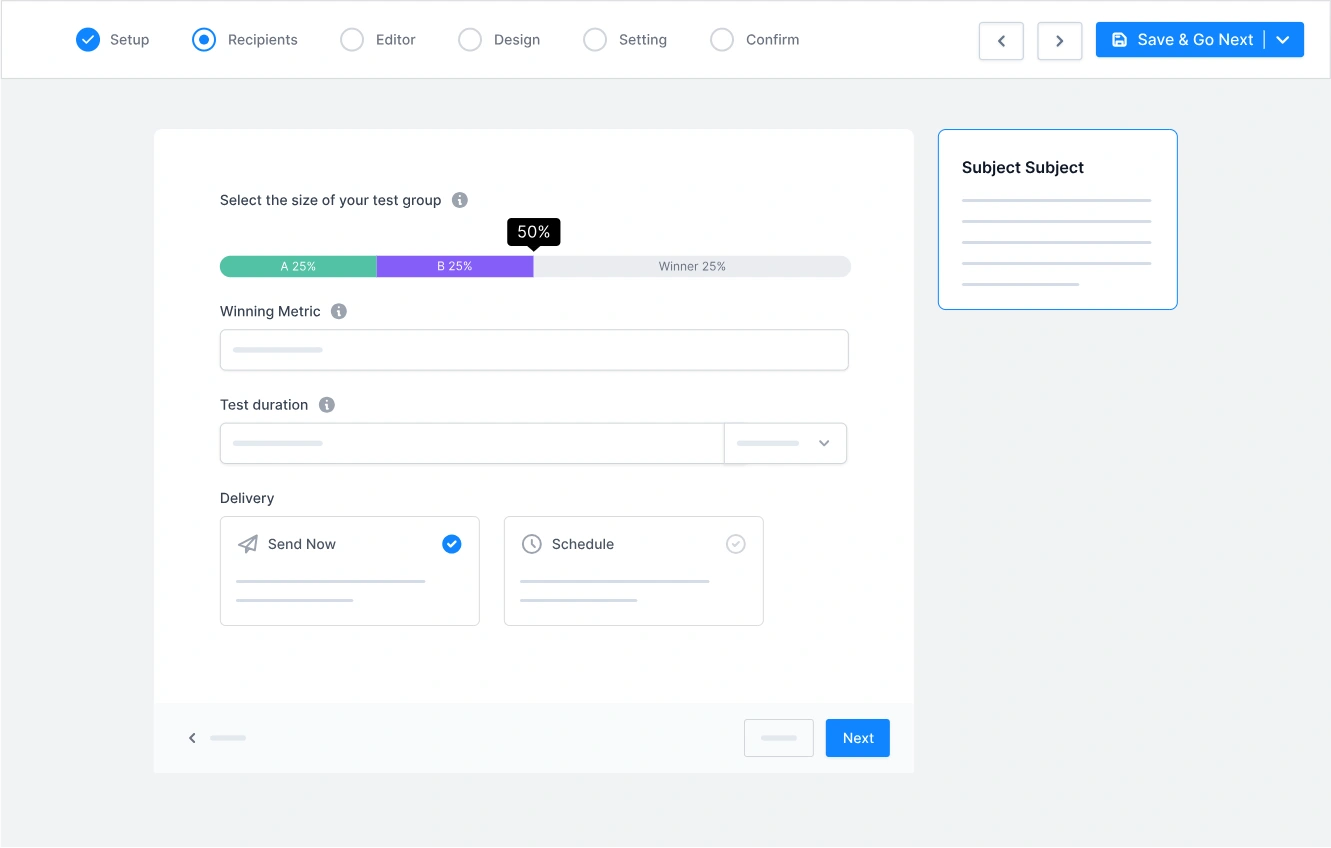
Task: Click the back chevron in the card footer
Action: coord(192,738)
